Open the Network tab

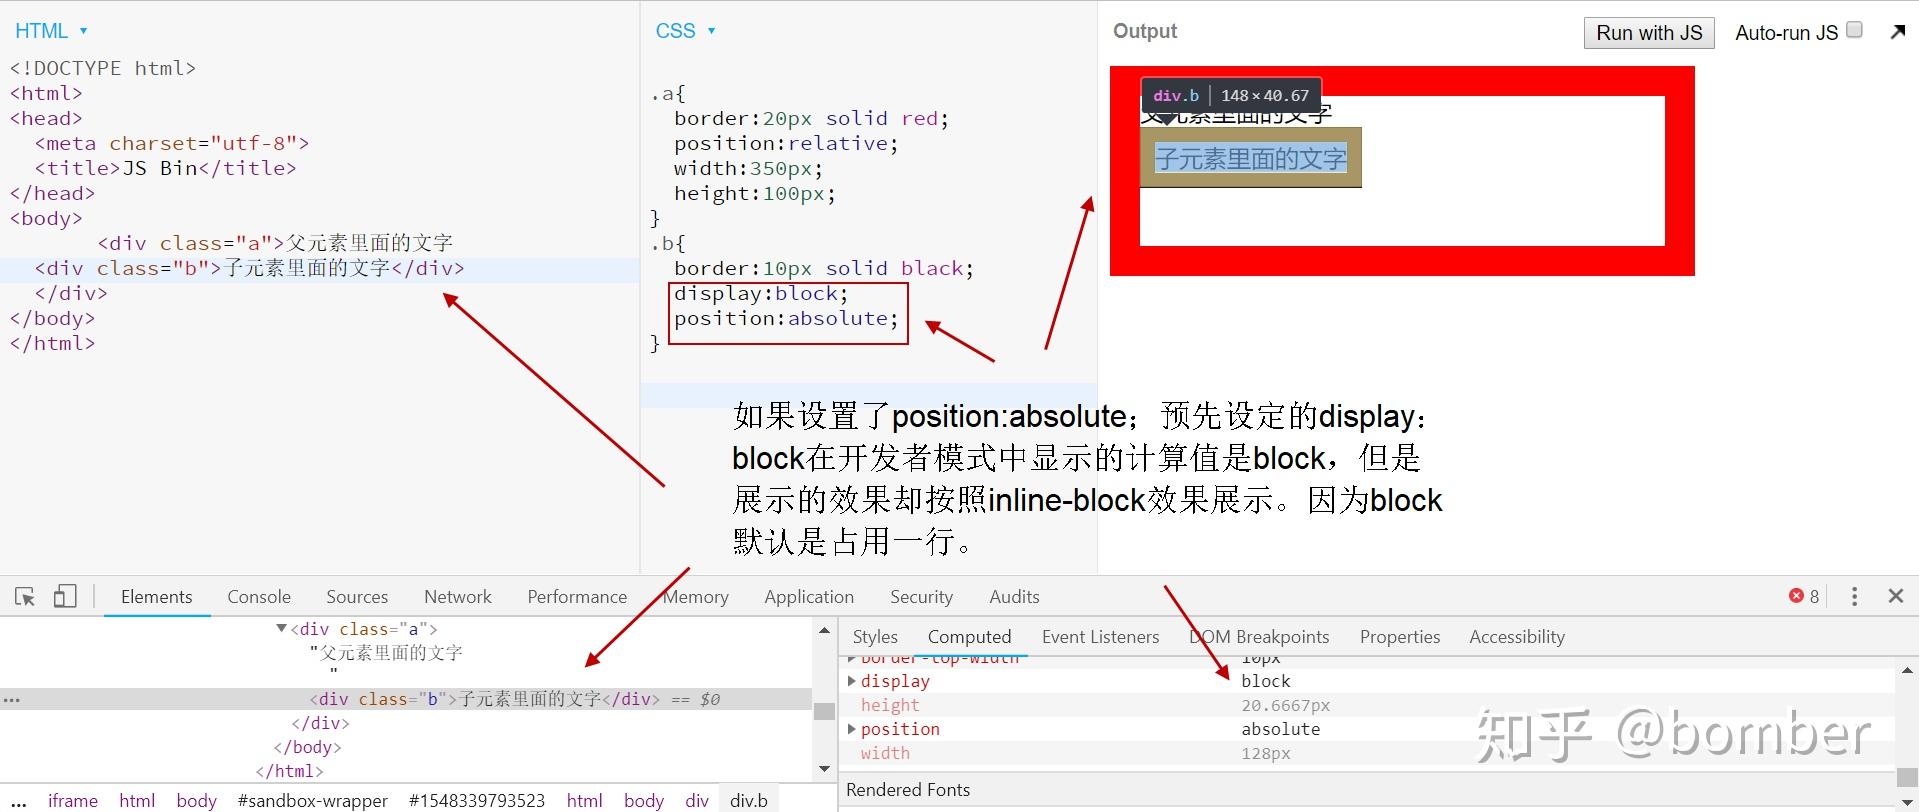(458, 597)
